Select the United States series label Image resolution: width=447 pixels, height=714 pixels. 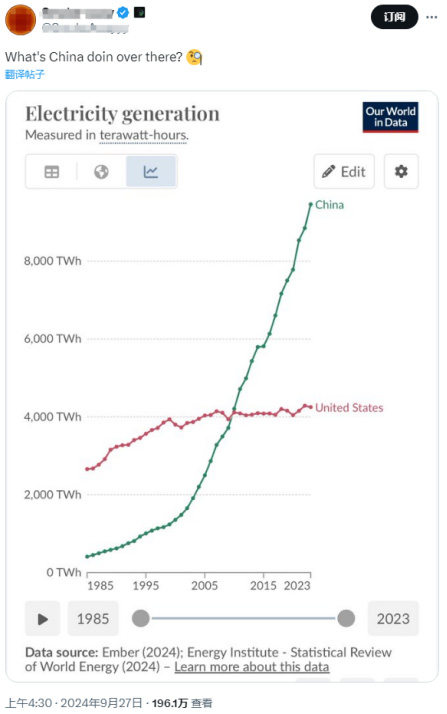[349, 408]
